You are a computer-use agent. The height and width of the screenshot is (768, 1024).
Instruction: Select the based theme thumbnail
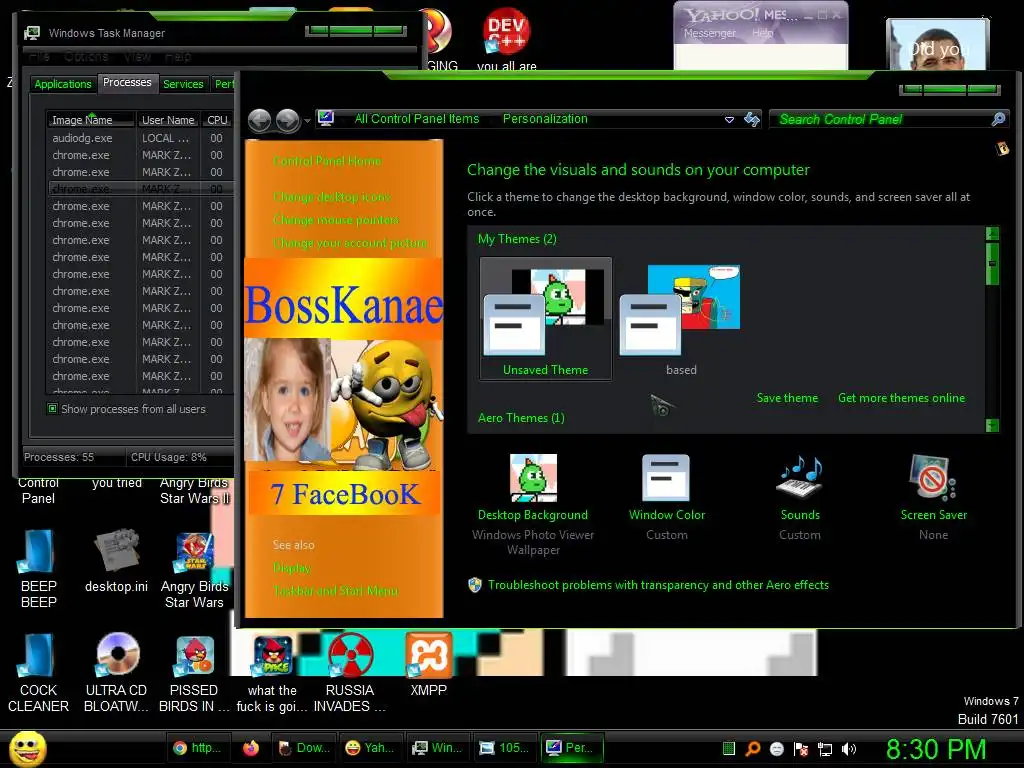pos(680,319)
